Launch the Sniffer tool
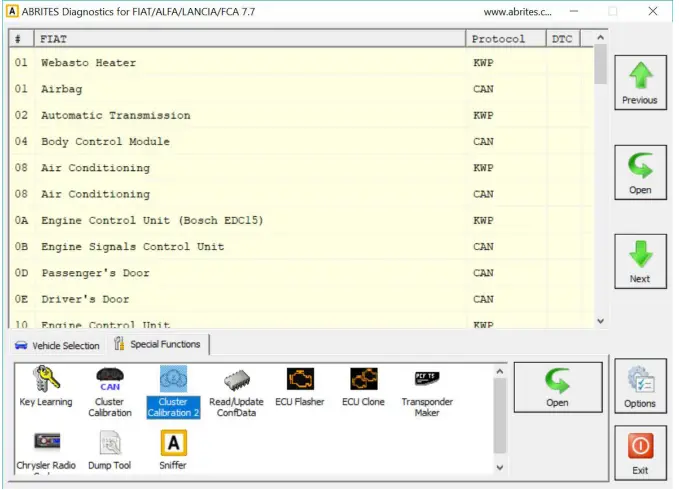This screenshot has width=679, height=490. 173,450
